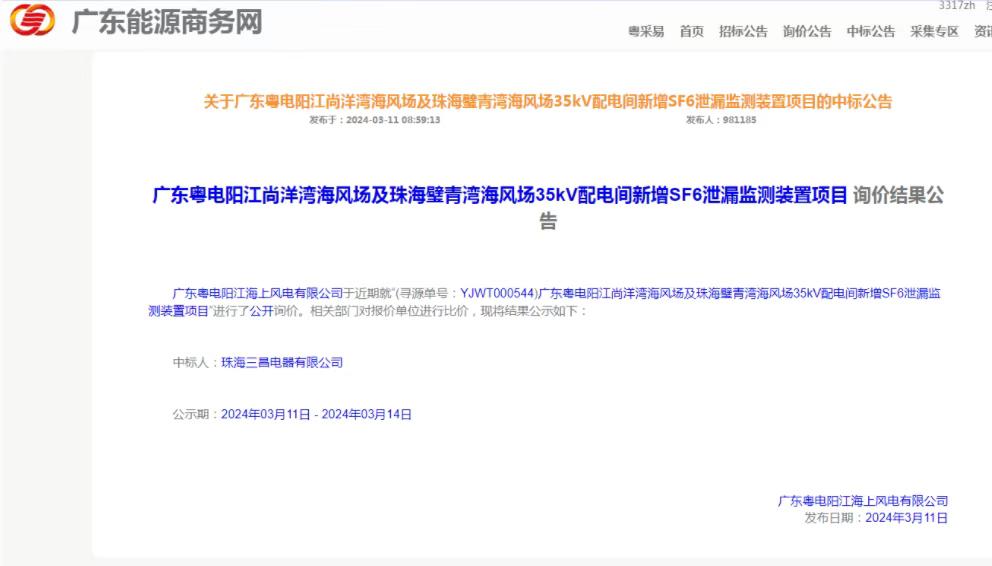
Task: Click 广东粤电阳江海上风电有限公司 in the body paragraph
Action: pyautogui.click(x=258, y=293)
